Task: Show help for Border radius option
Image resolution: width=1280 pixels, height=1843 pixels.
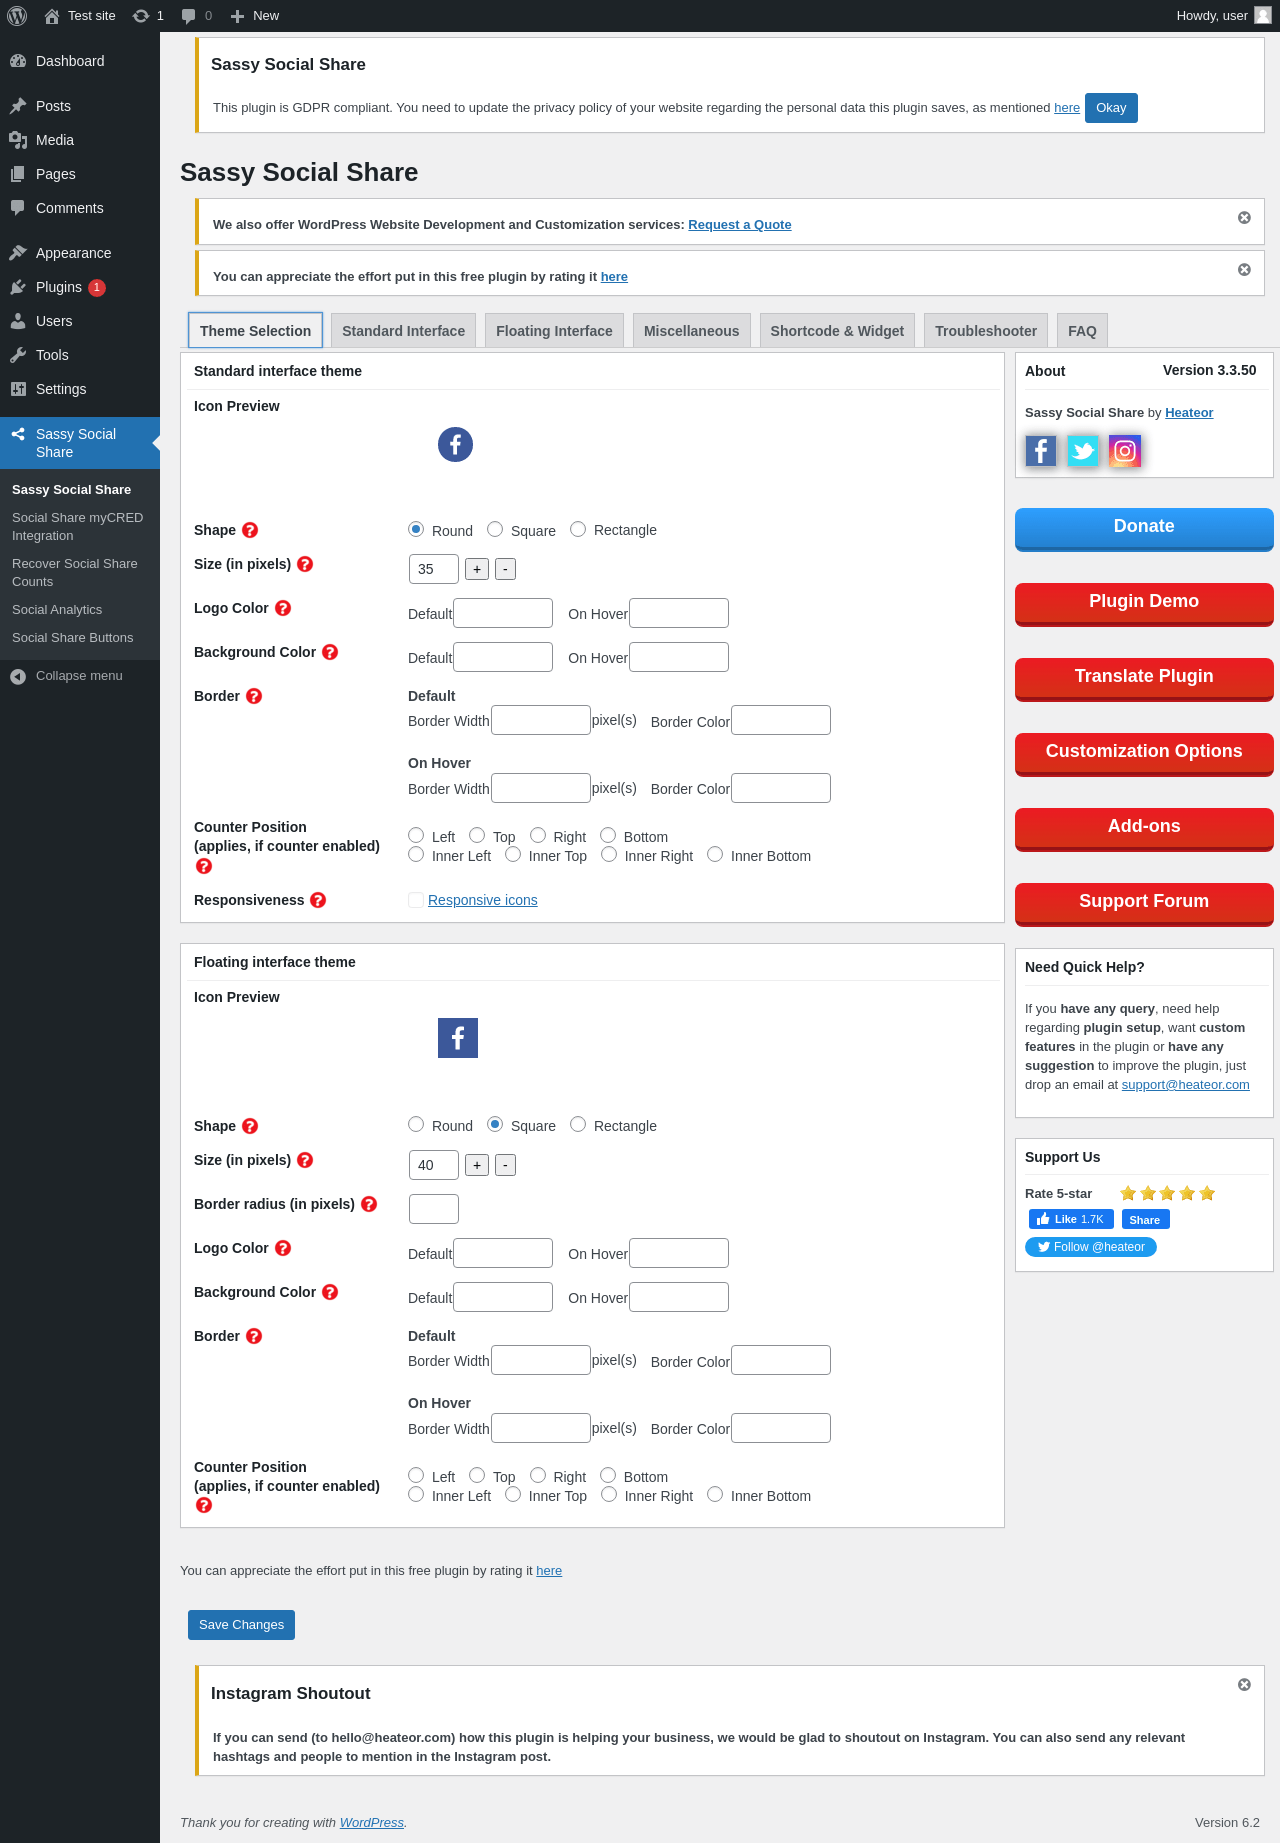Action: [369, 1204]
